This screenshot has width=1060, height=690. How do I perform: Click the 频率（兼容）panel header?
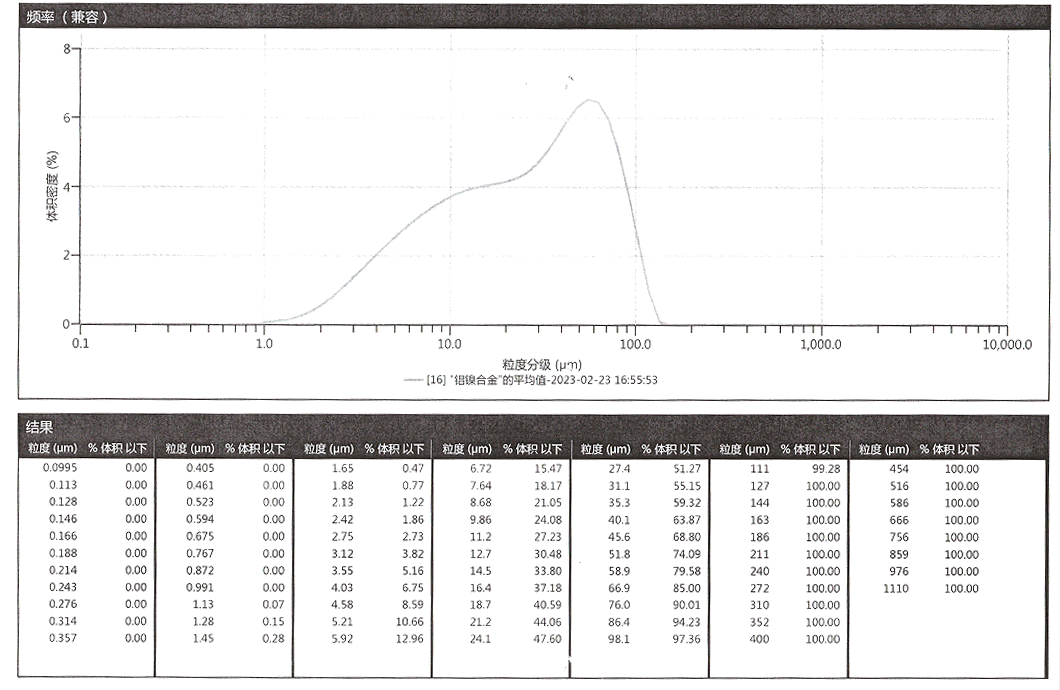(x=68, y=17)
